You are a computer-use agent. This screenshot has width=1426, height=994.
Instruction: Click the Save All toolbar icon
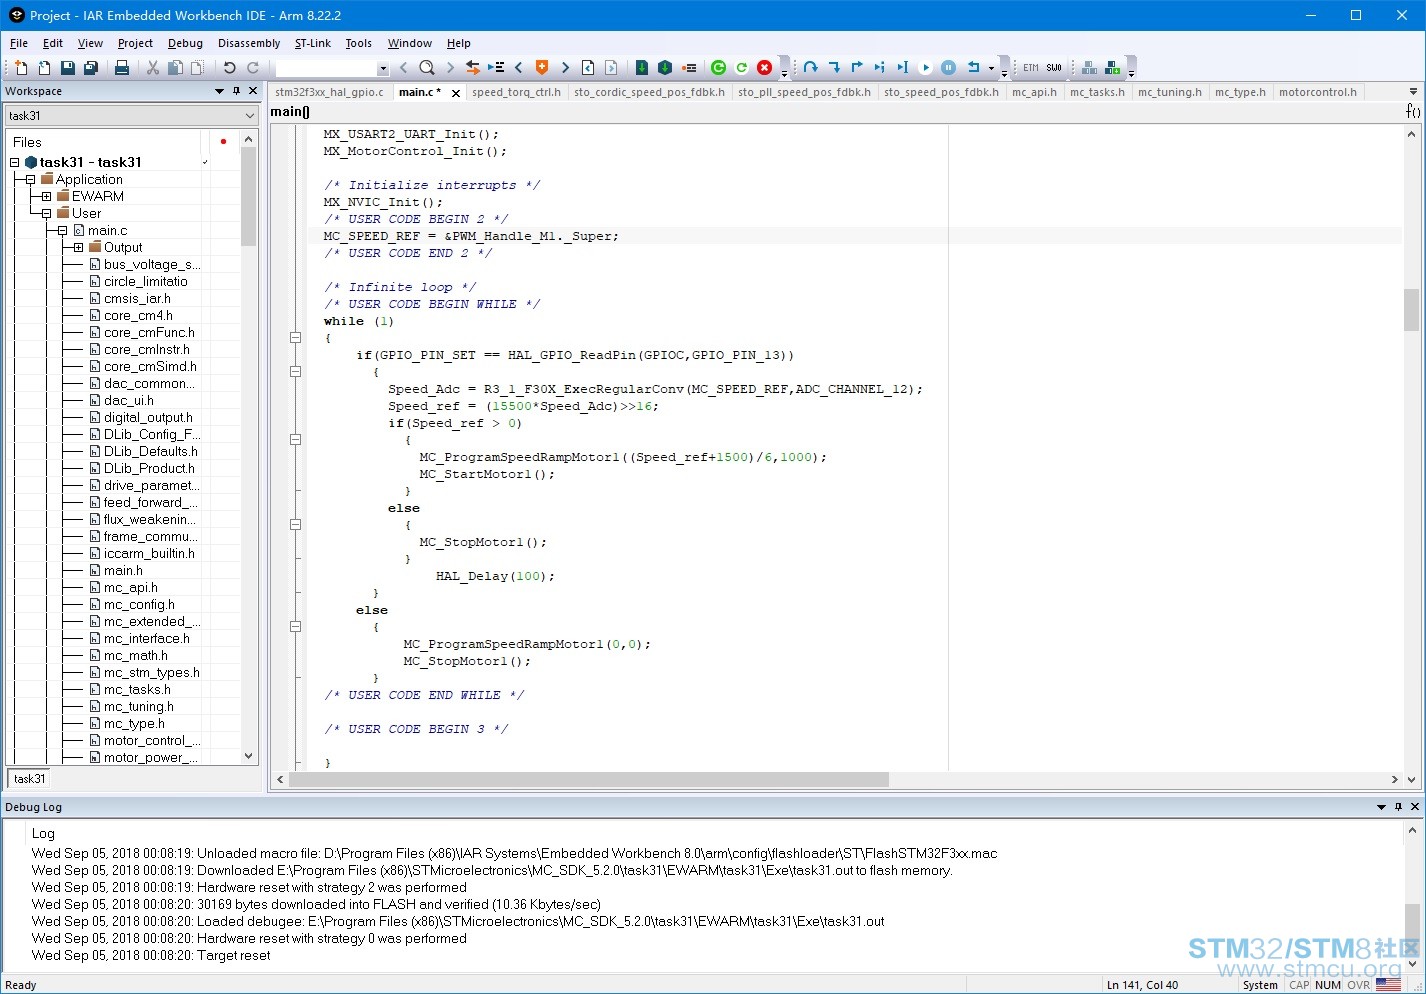91,68
